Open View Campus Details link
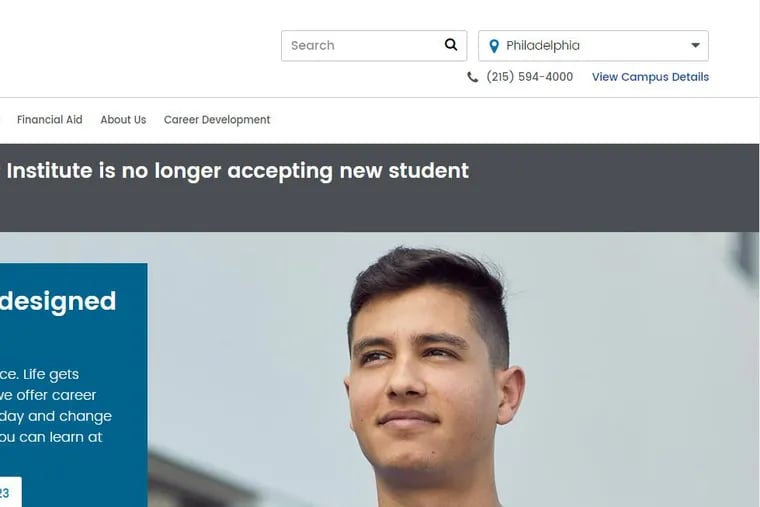 pos(650,77)
